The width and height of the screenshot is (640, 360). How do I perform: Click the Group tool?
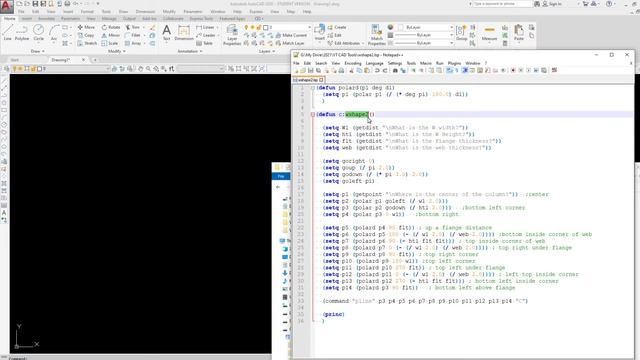click(462, 33)
